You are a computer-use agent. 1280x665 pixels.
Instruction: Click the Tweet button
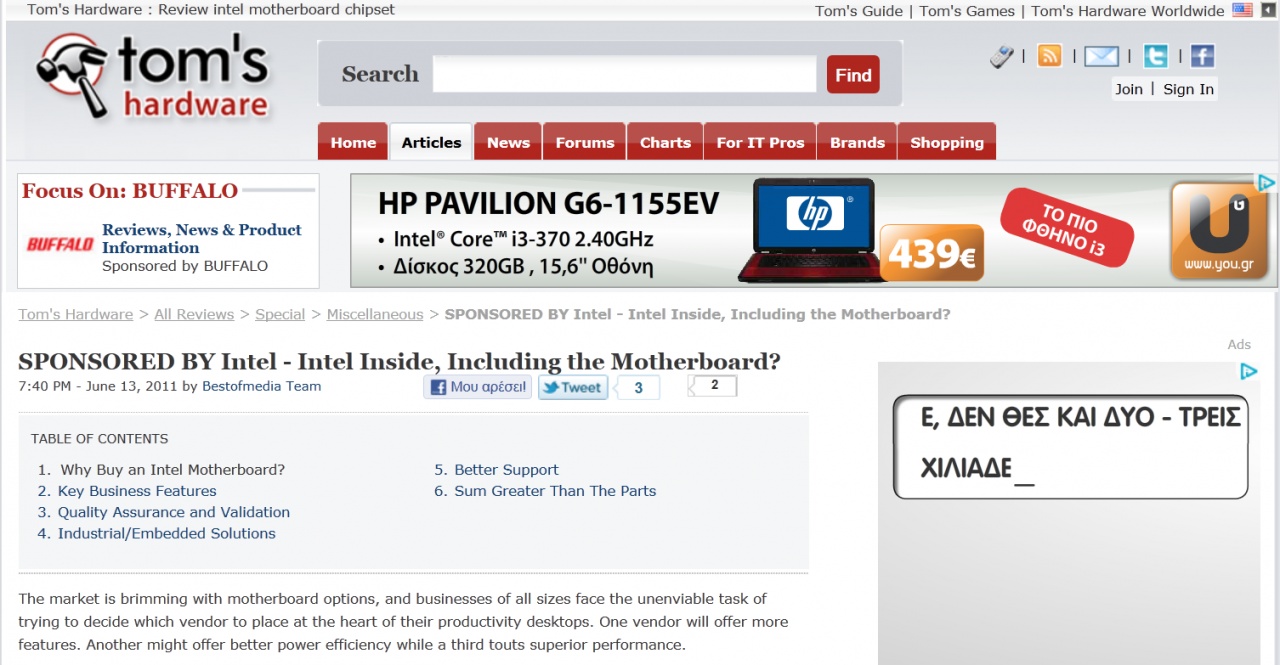tap(573, 387)
